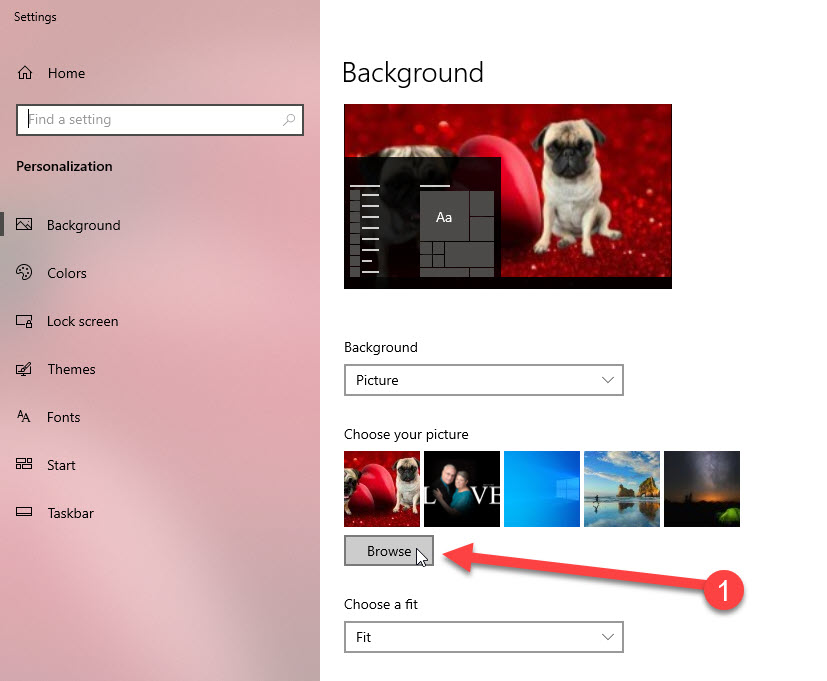Switch to the Themes section
Image resolution: width=827 pixels, height=681 pixels.
(71, 369)
